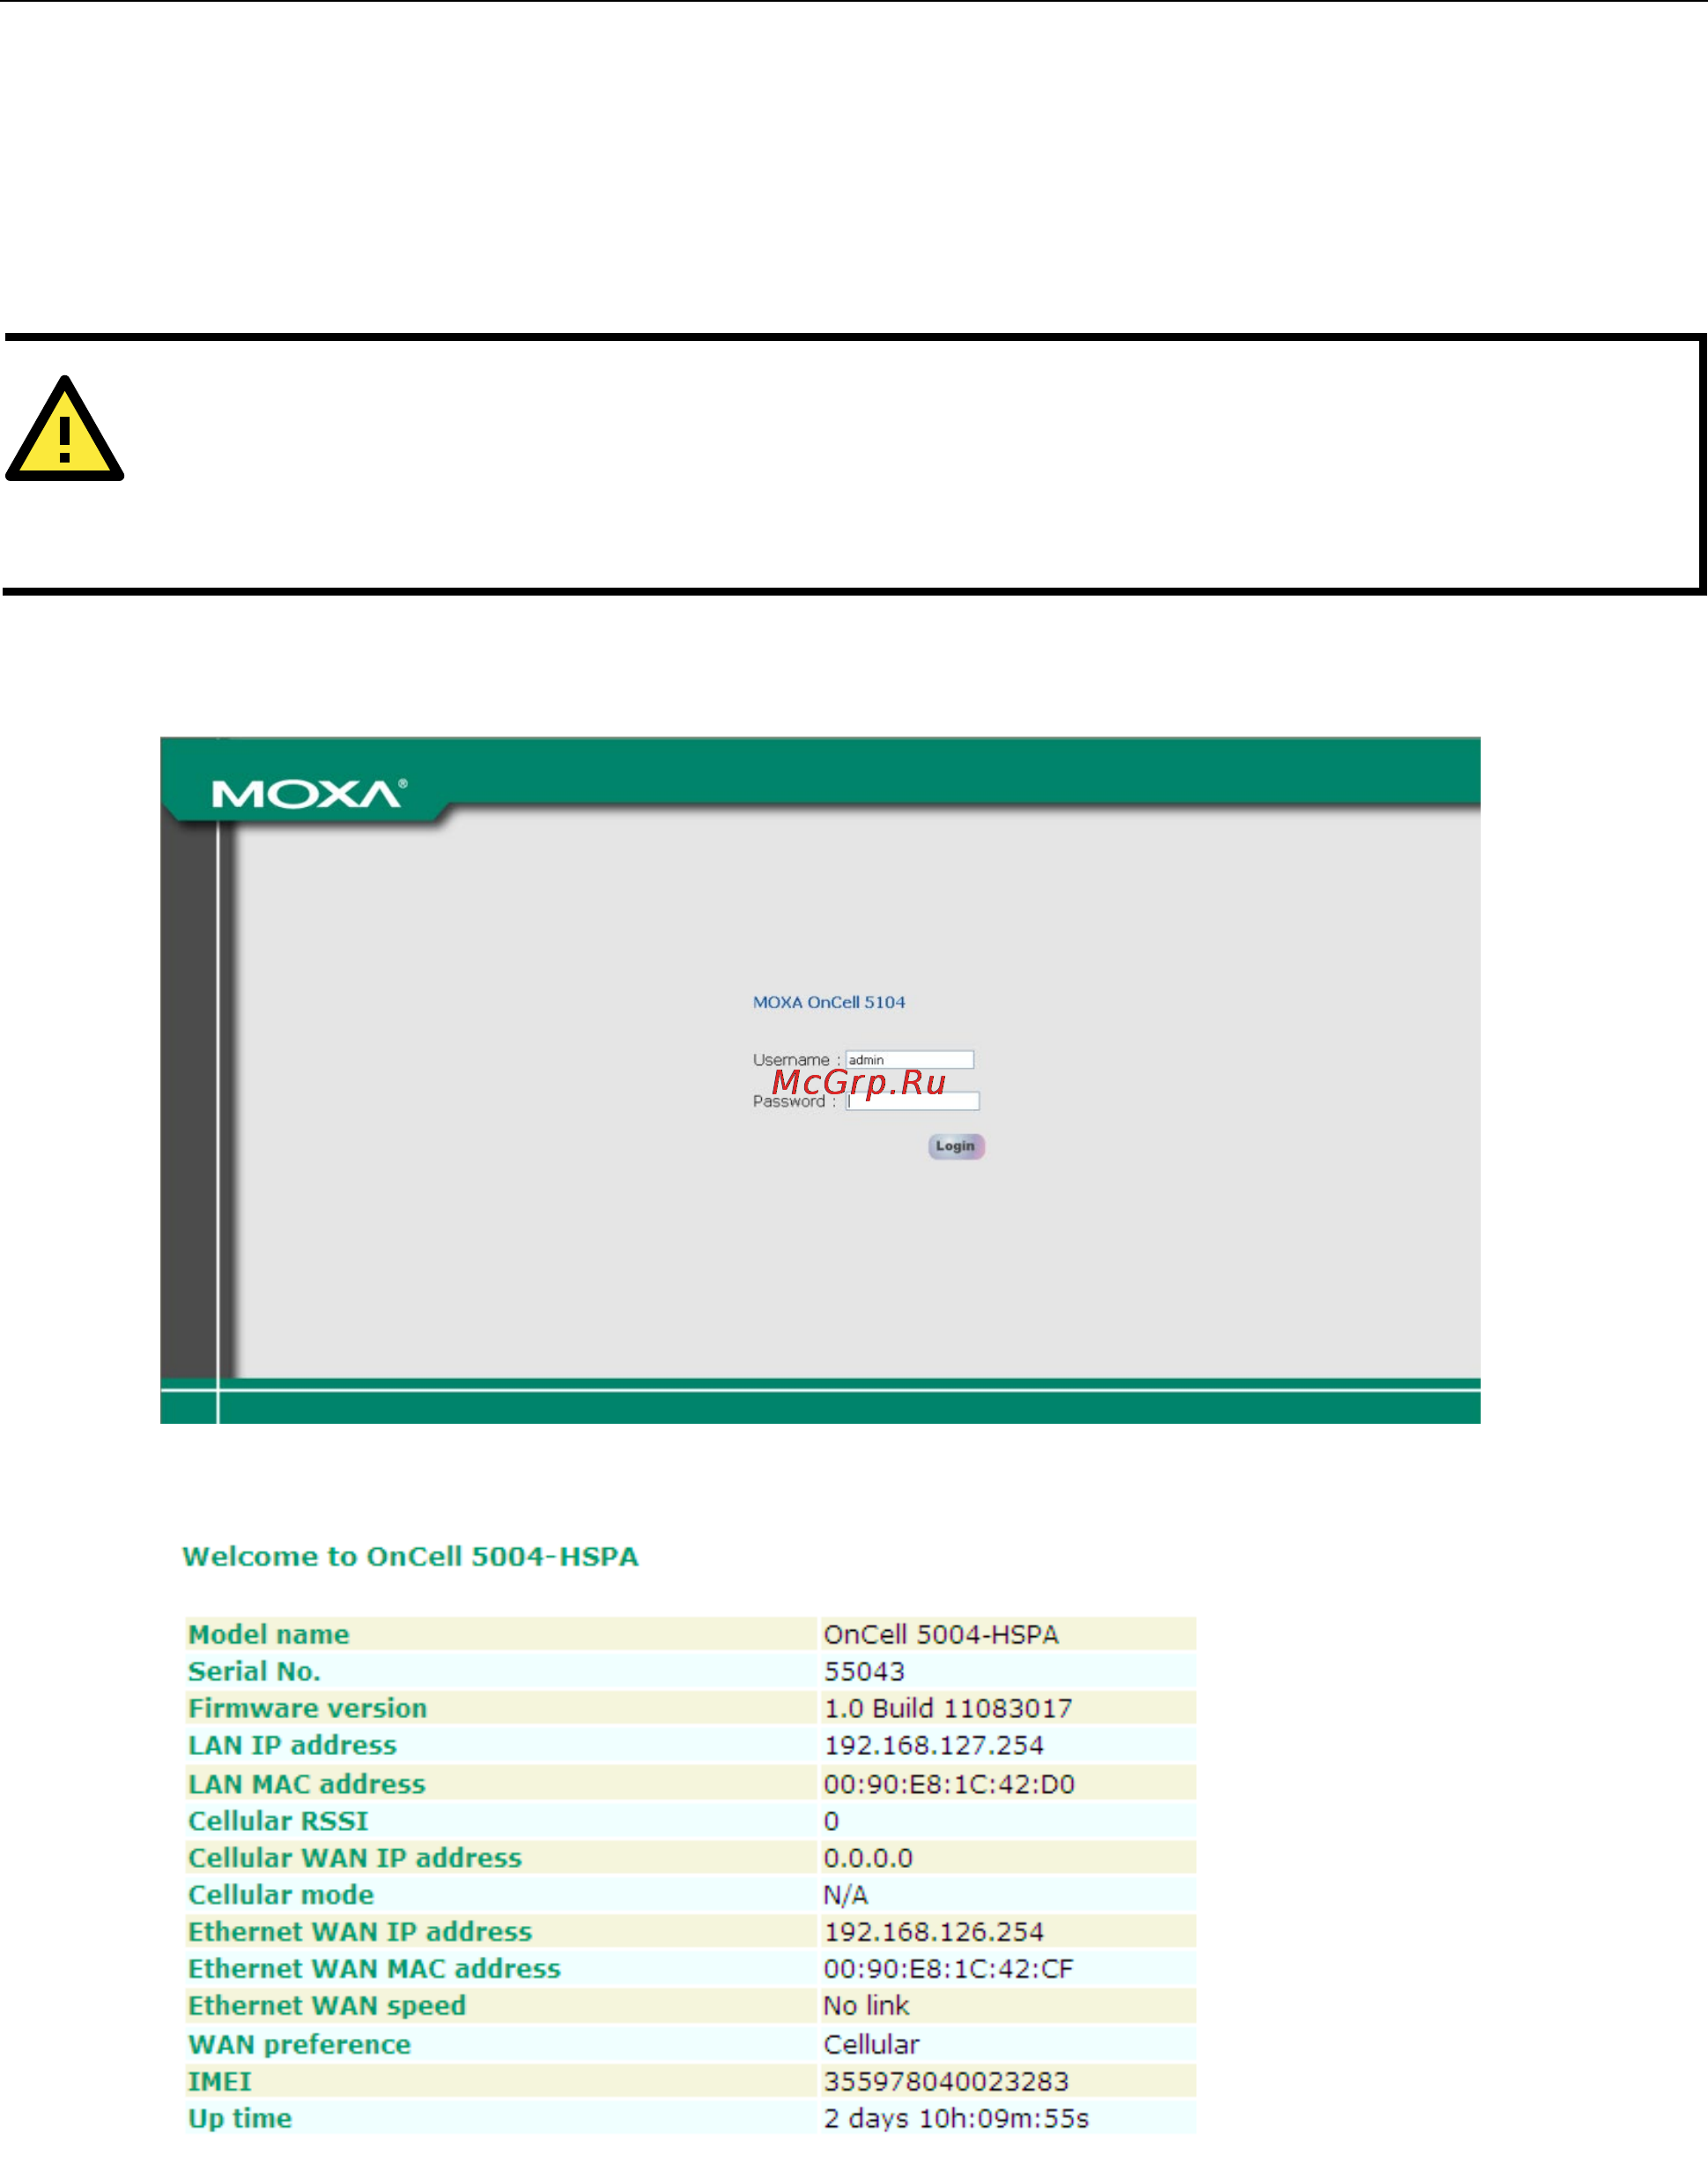Click the 'WAN preference' row label
The width and height of the screenshot is (1708, 2163).
300,2045
